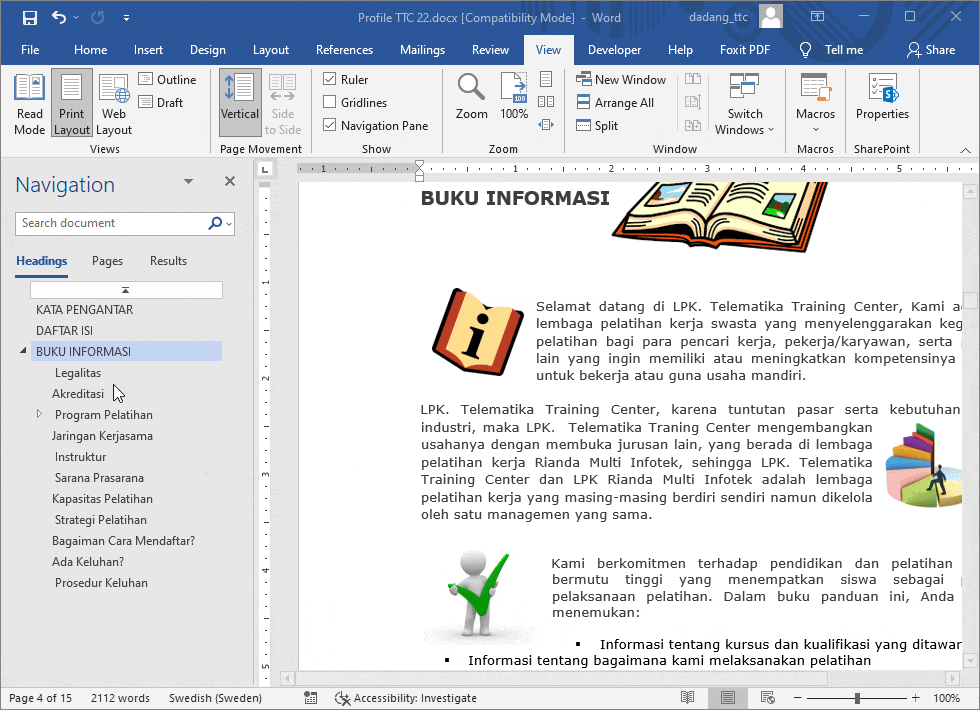
Task: Switch to the Developer ribbon tab
Action: click(x=614, y=49)
